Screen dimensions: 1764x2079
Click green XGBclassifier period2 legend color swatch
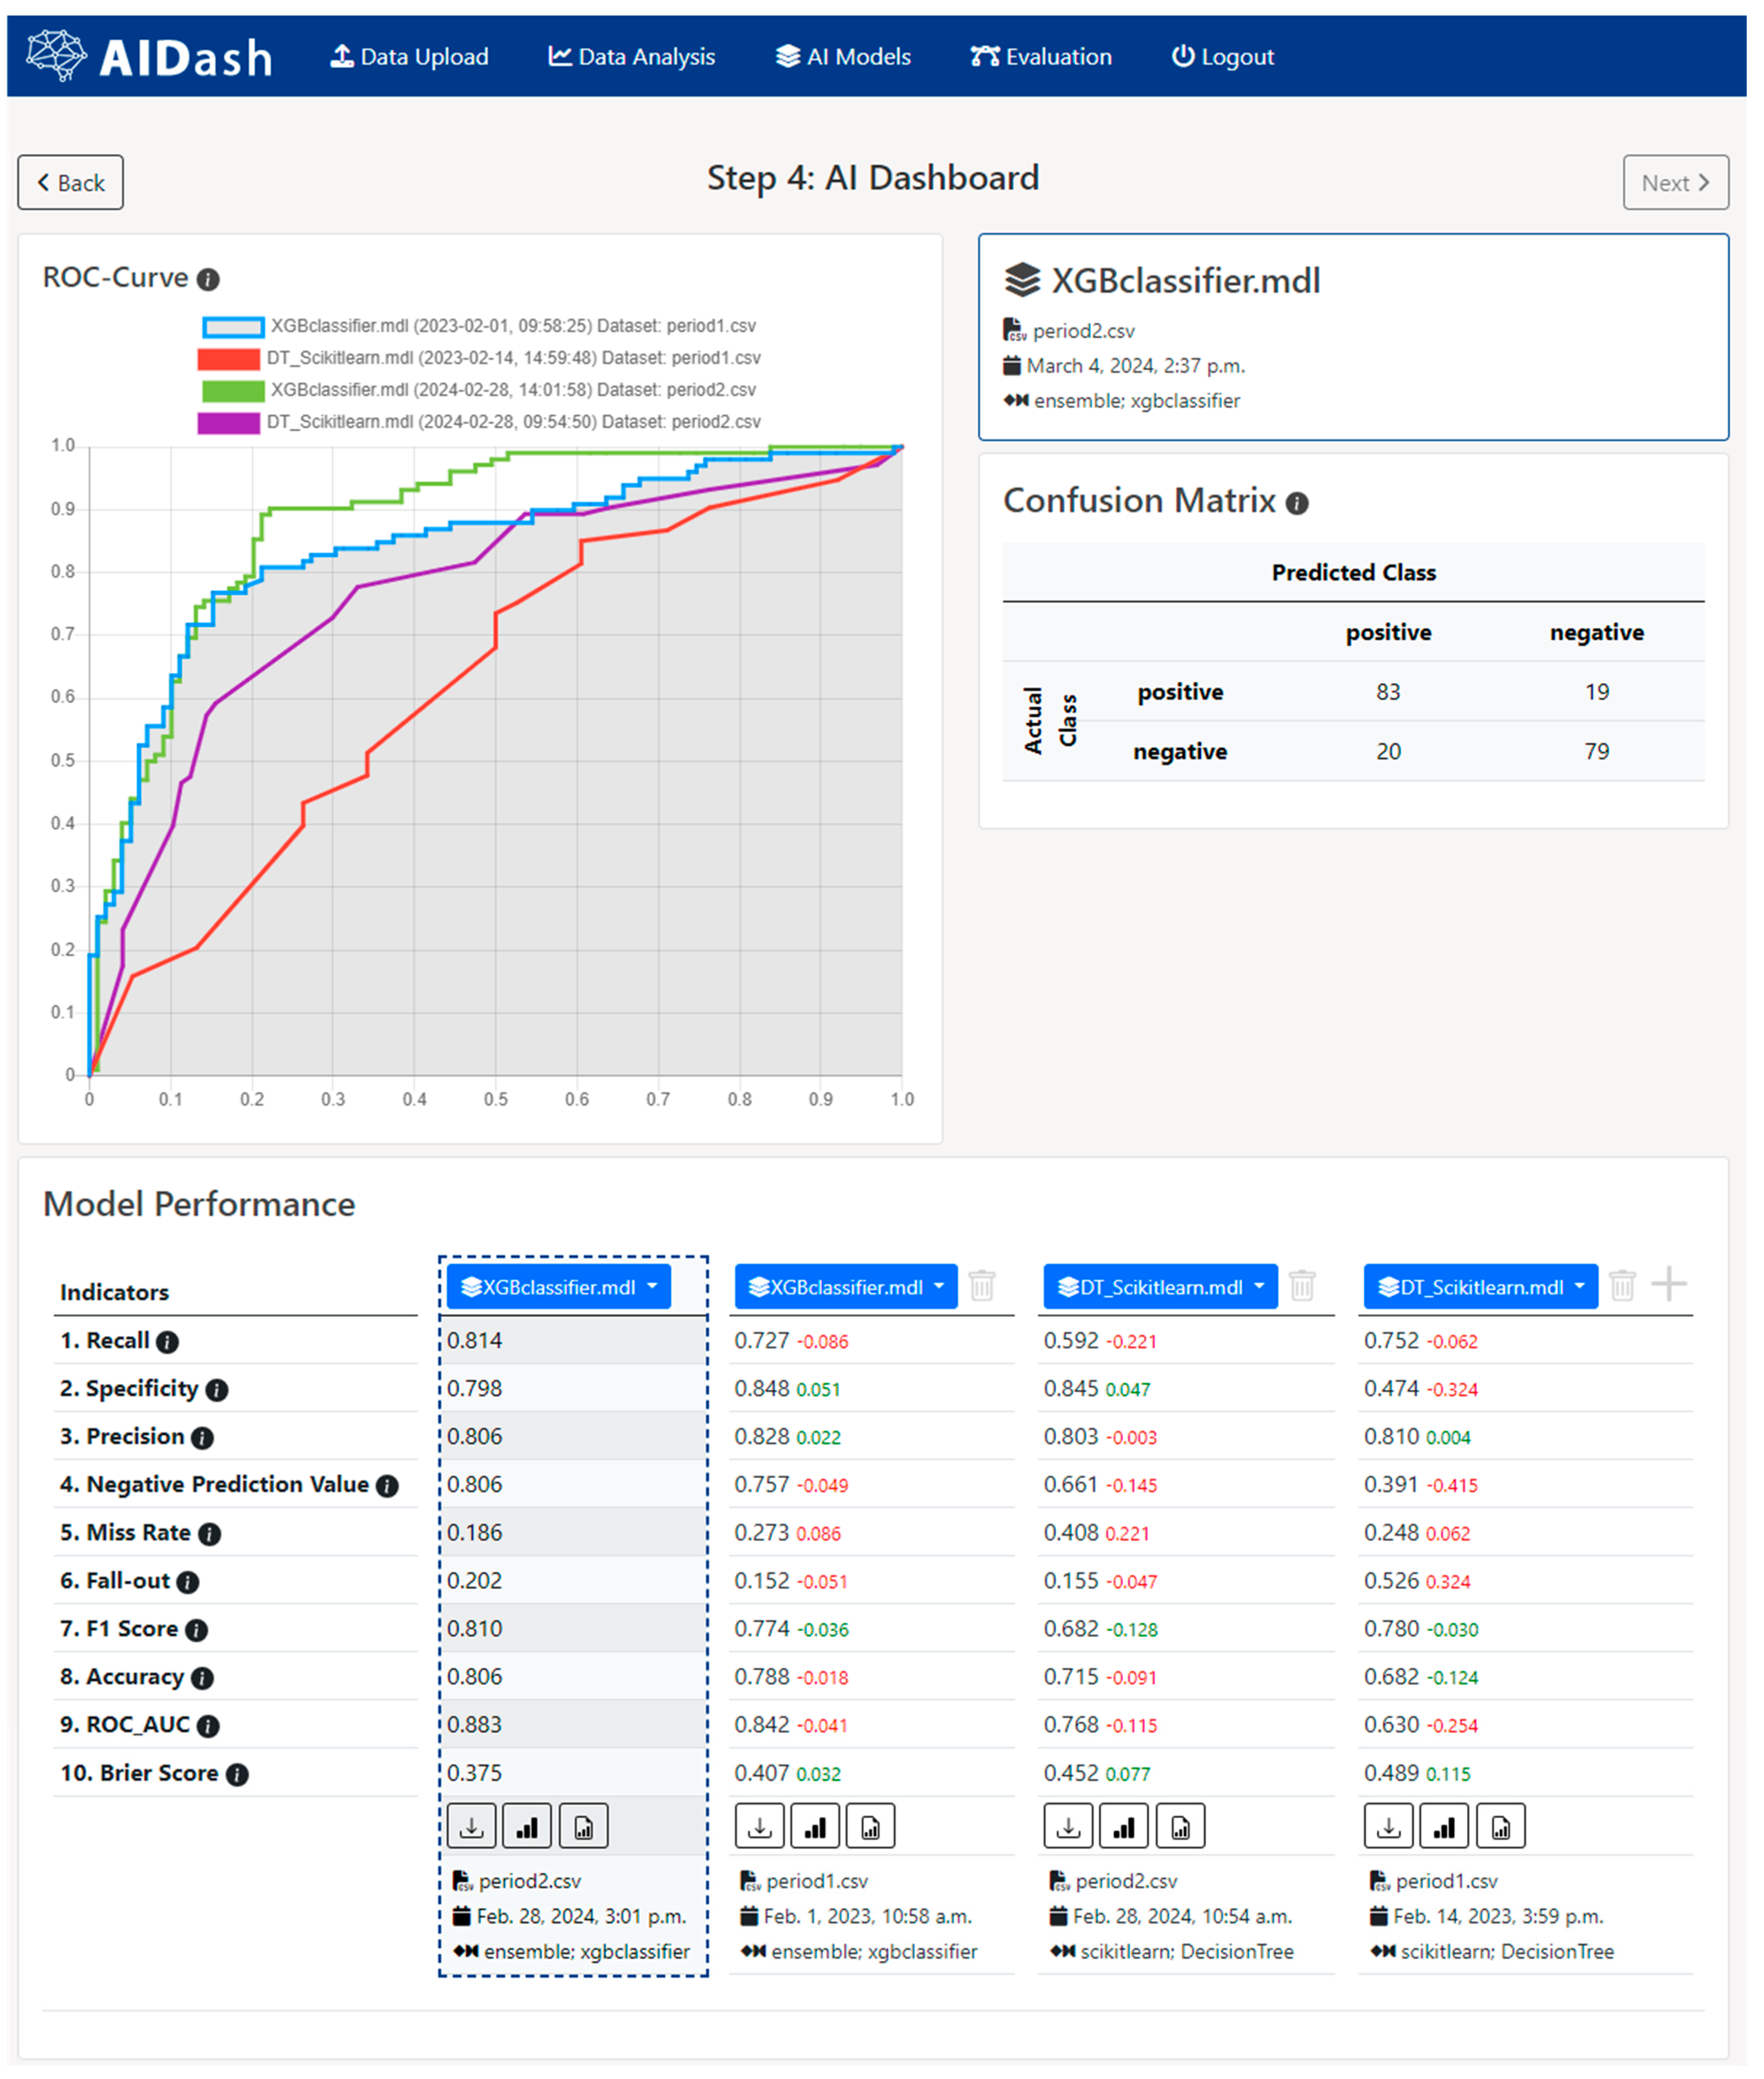[x=233, y=391]
